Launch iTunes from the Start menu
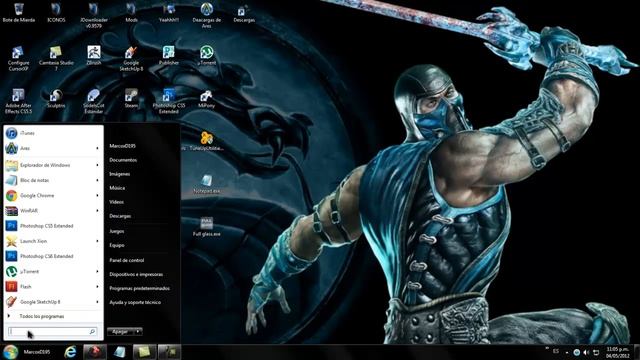 point(53,133)
